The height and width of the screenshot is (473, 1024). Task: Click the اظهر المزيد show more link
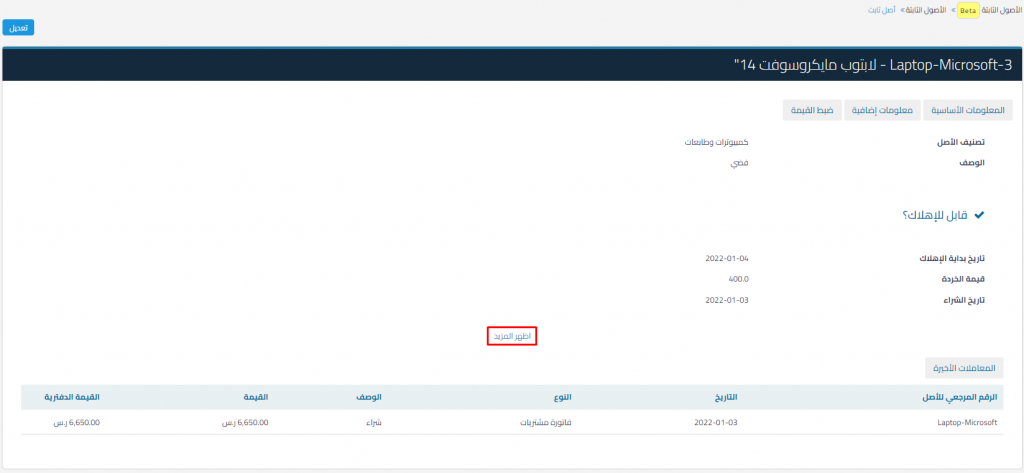tap(512, 336)
